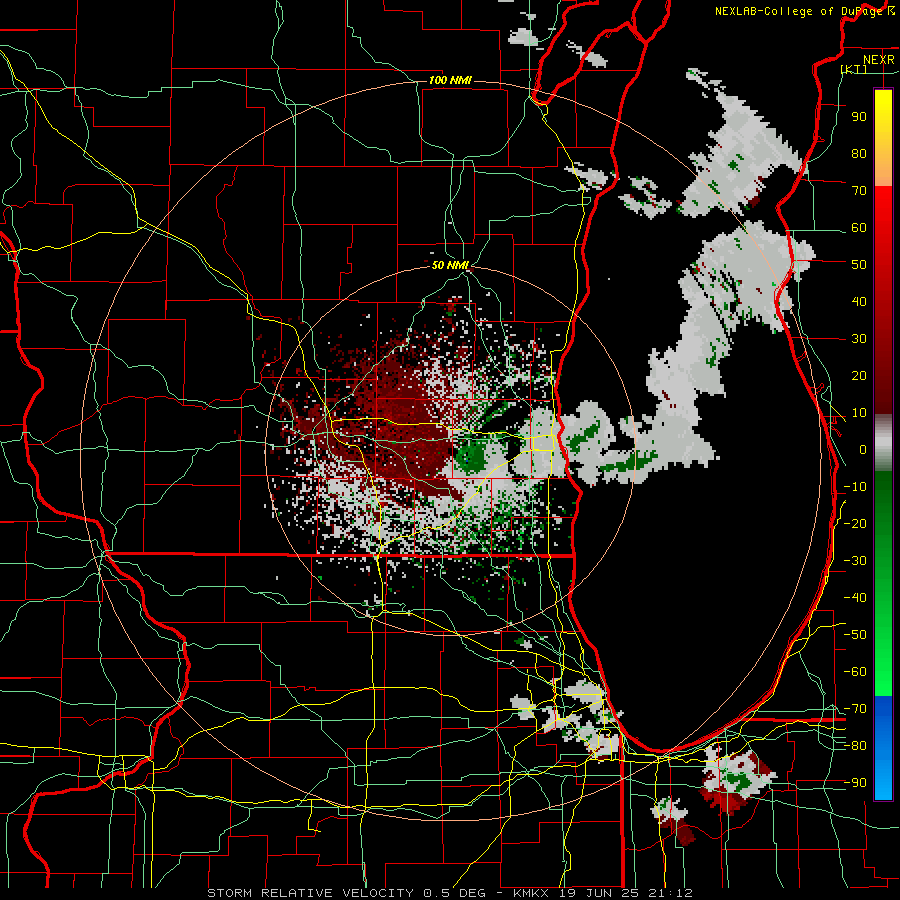Screen dimensions: 900x900
Task: Click the gray zero-velocity segment of the color bar
Action: tap(883, 443)
